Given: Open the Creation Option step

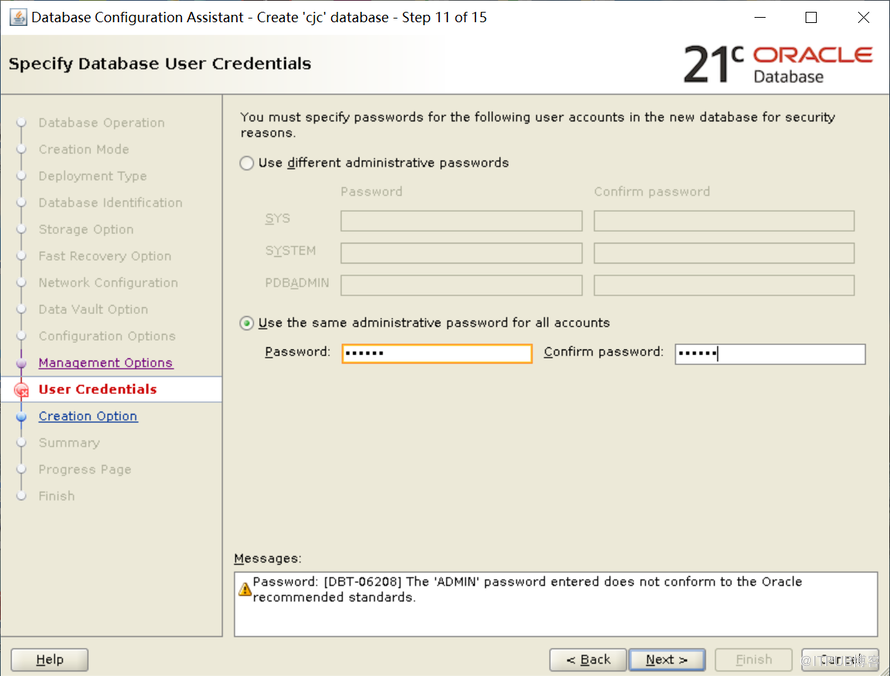Looking at the screenshot, I should pyautogui.click(x=88, y=416).
